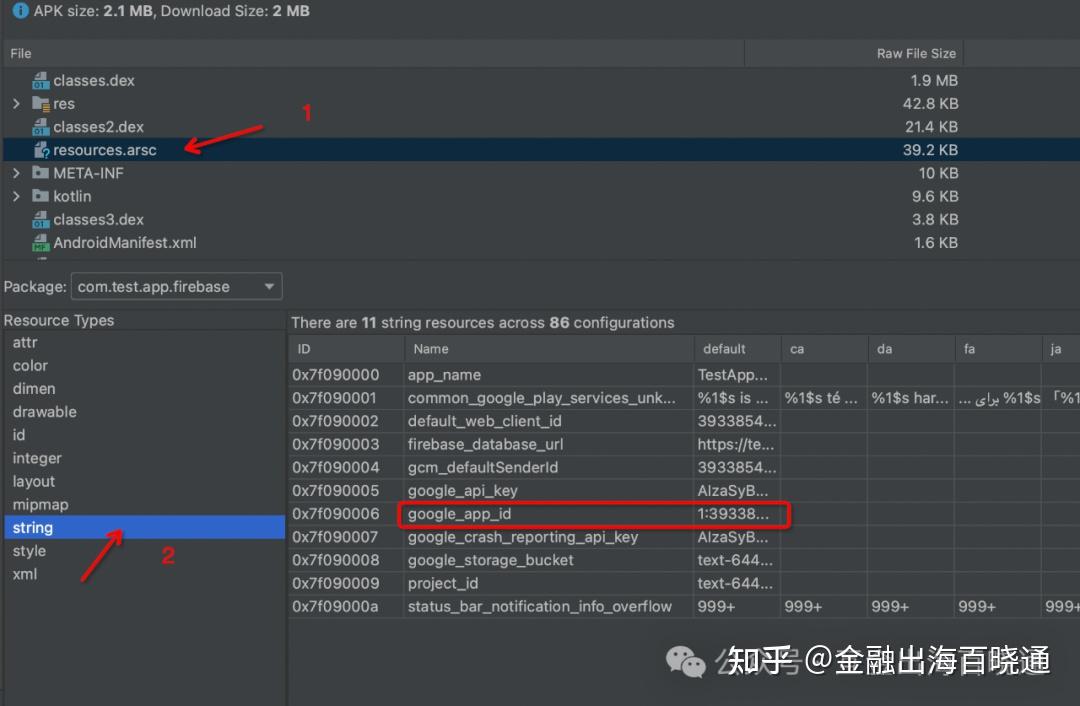Click the classes.dex file icon

click(40, 80)
